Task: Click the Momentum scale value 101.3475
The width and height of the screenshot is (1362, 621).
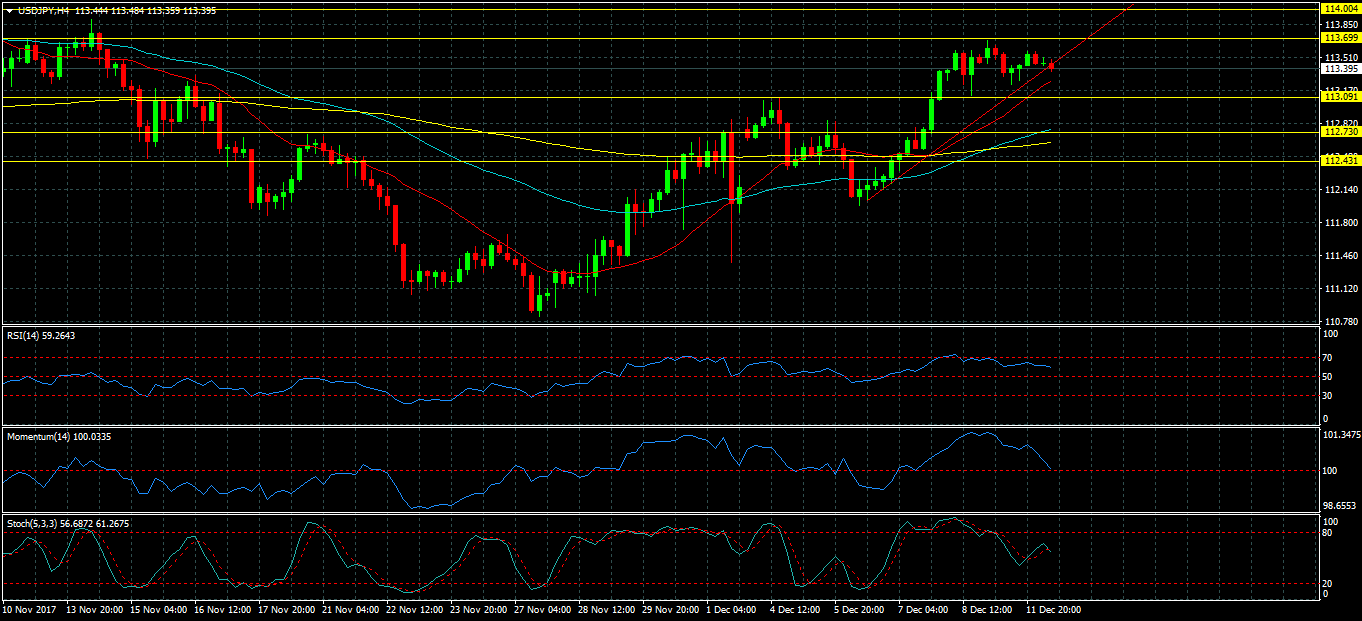Action: coord(1341,435)
